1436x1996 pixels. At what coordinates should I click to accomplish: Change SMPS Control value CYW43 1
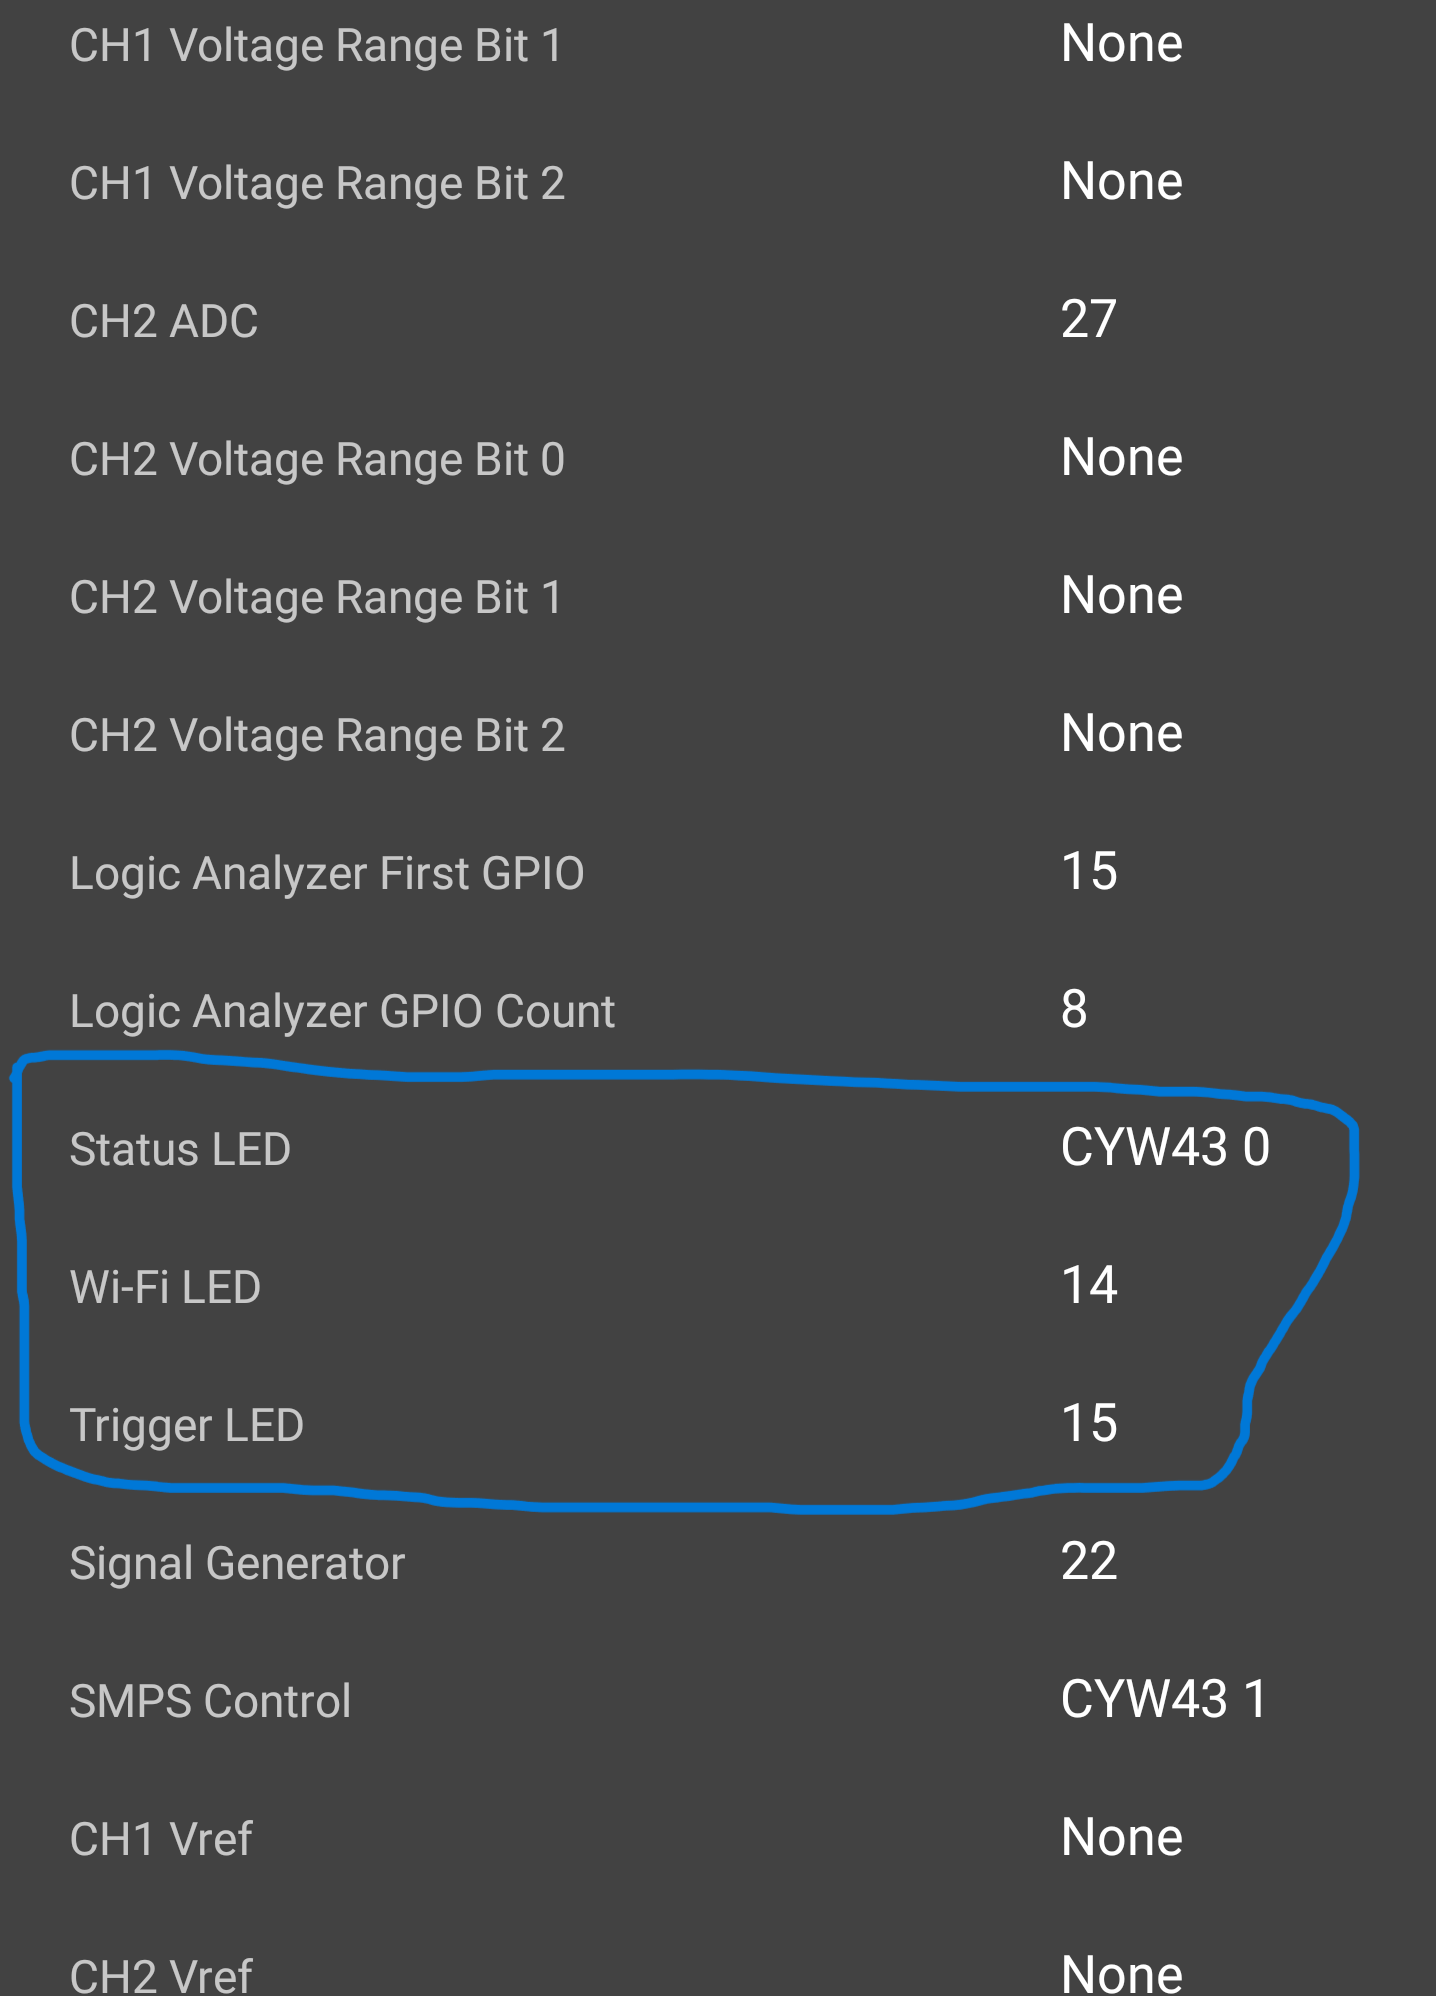[x=1164, y=1700]
